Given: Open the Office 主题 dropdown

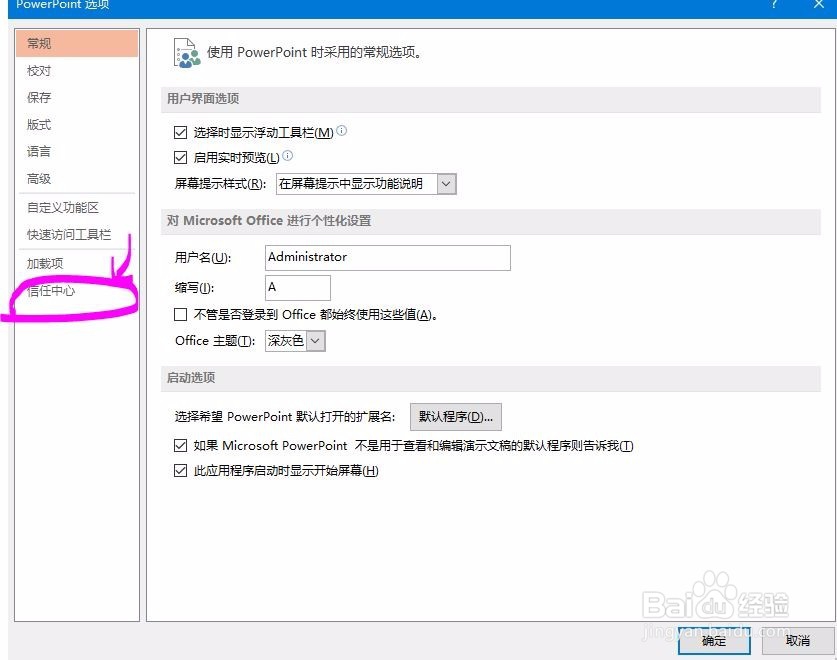Looking at the screenshot, I should (315, 341).
